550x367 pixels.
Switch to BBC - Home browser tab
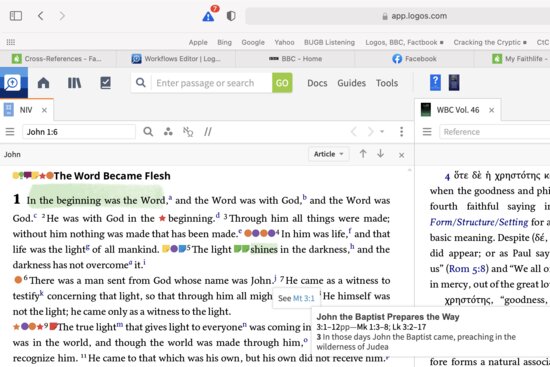pos(295,59)
